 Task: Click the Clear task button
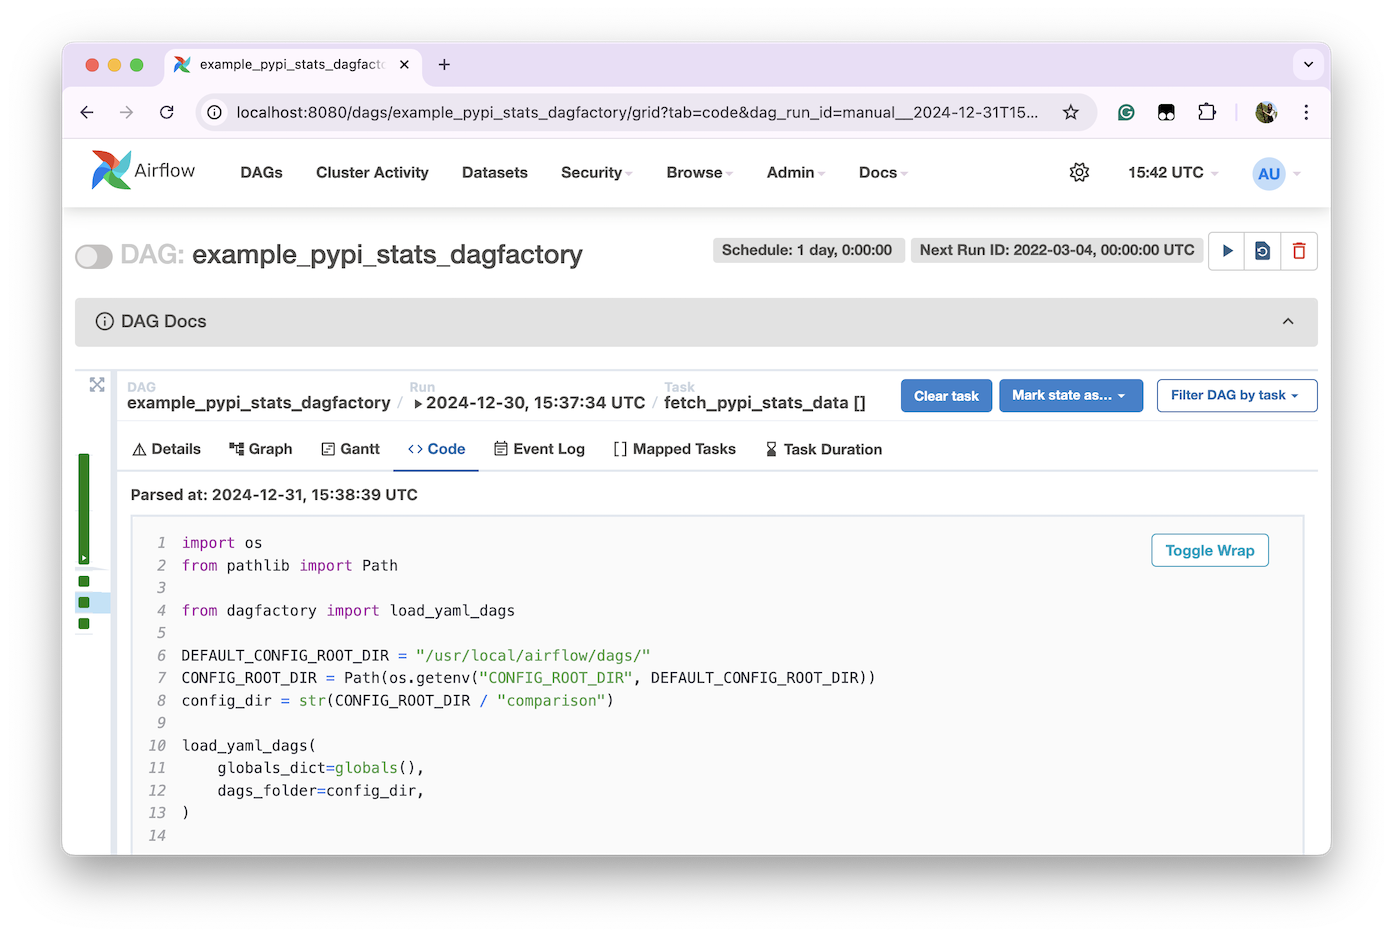[x=946, y=396]
